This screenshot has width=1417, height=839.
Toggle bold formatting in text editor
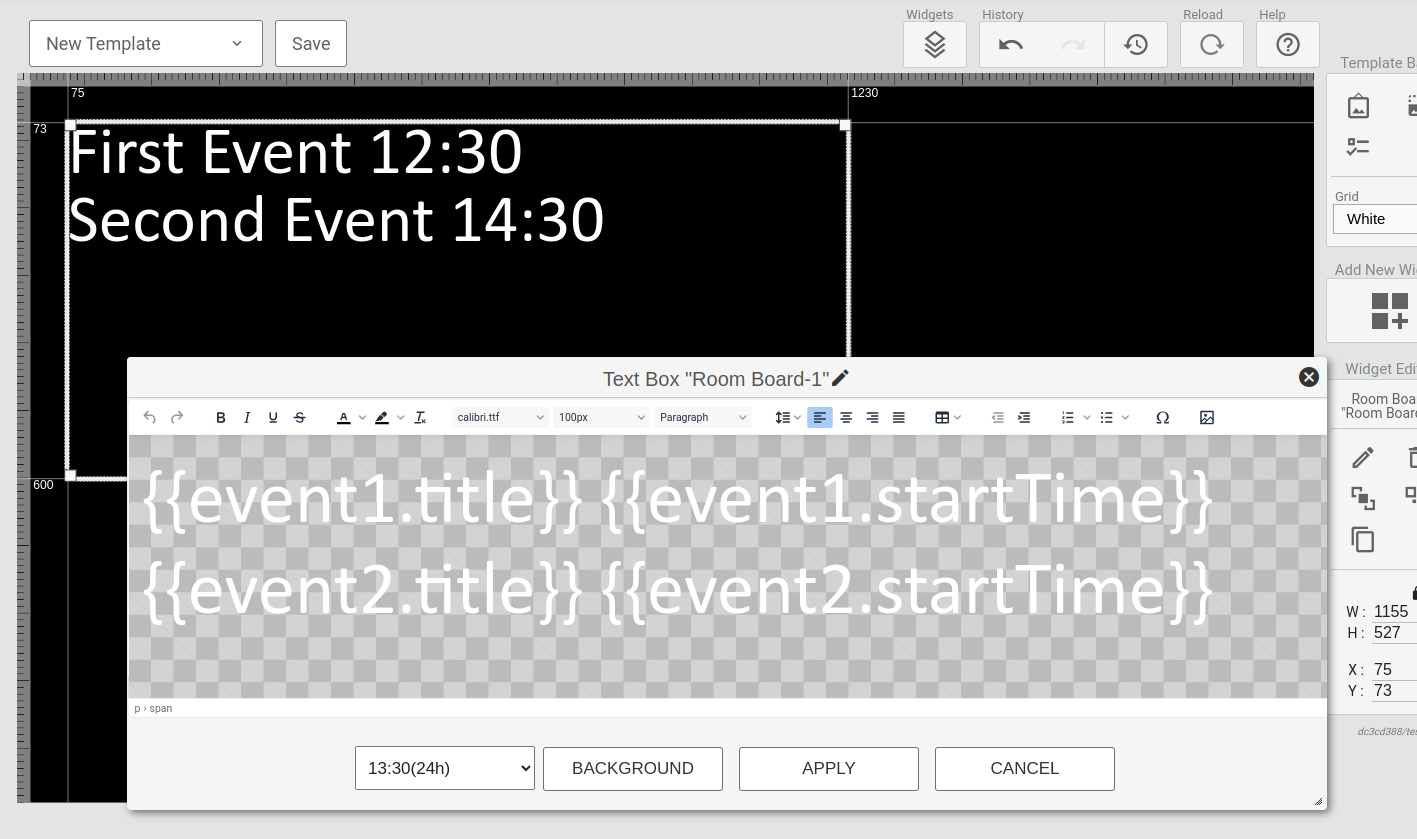[x=221, y=417]
